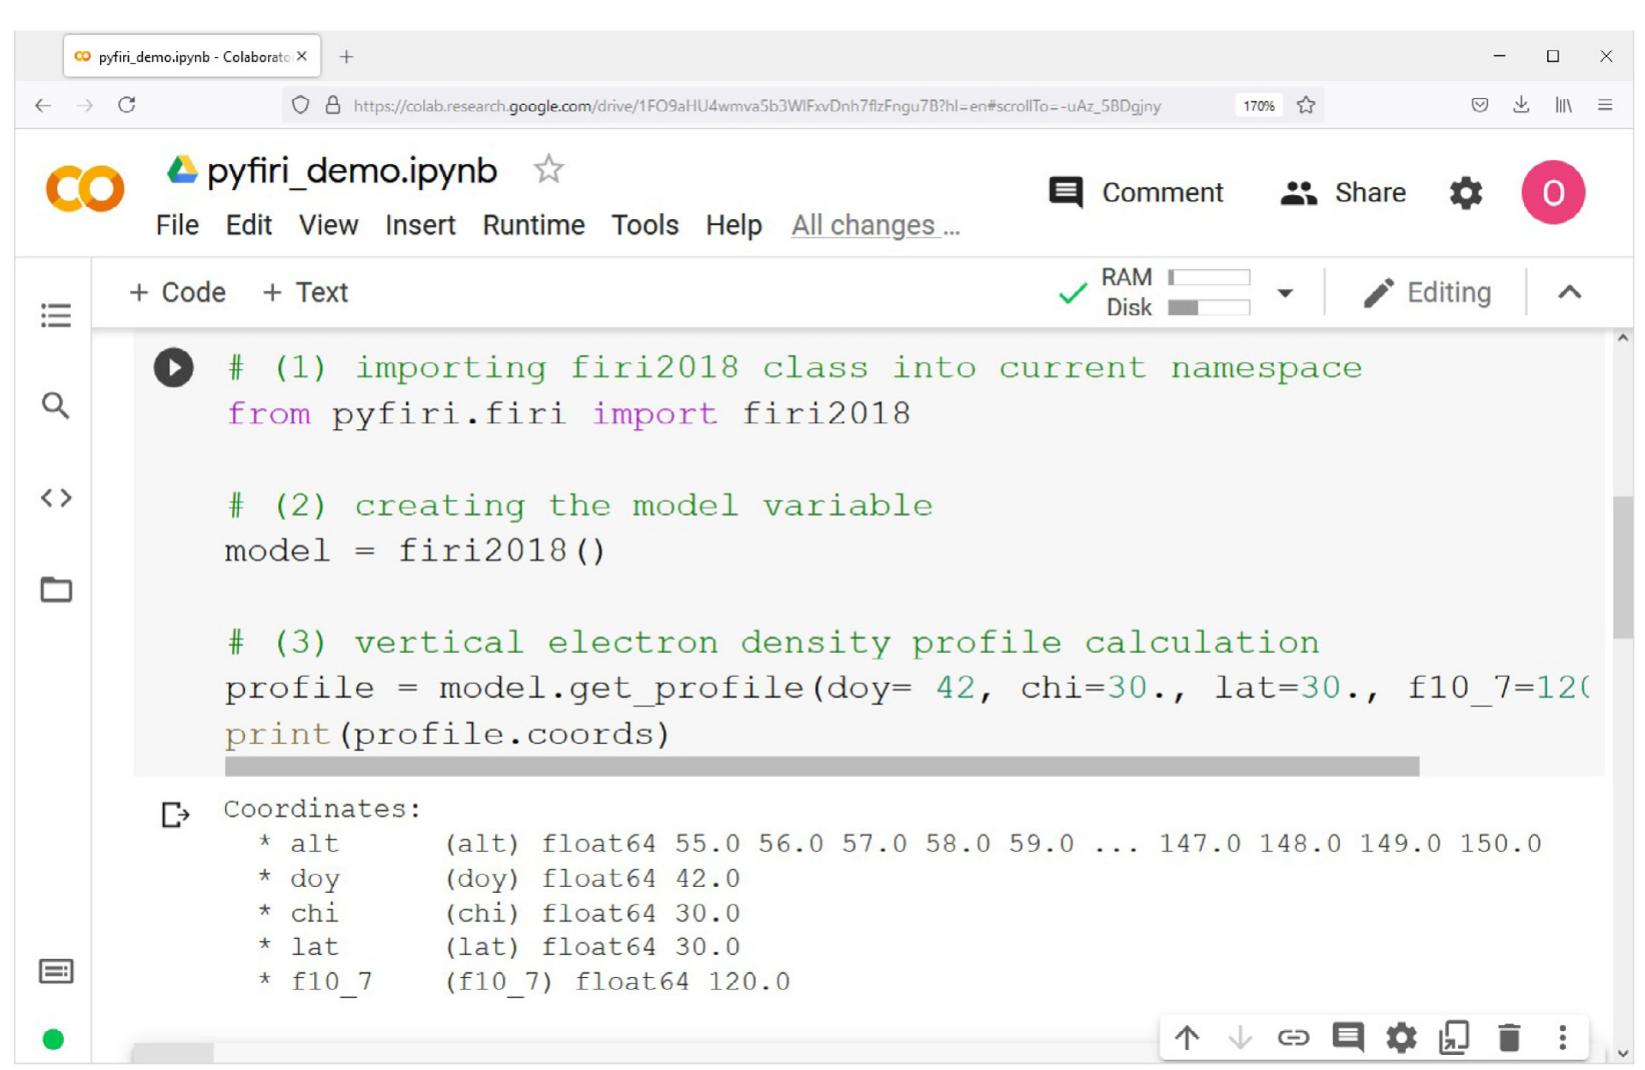Open the View menu

point(328,225)
